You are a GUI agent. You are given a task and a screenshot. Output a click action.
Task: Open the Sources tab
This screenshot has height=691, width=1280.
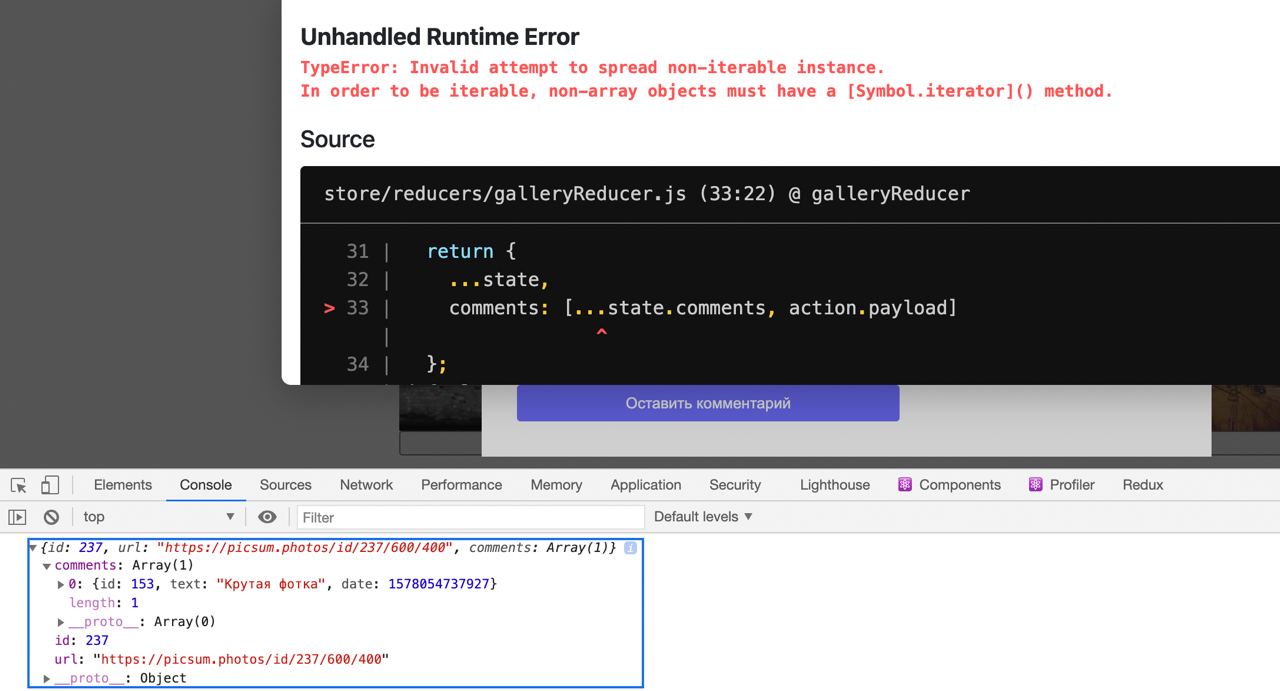(x=286, y=485)
